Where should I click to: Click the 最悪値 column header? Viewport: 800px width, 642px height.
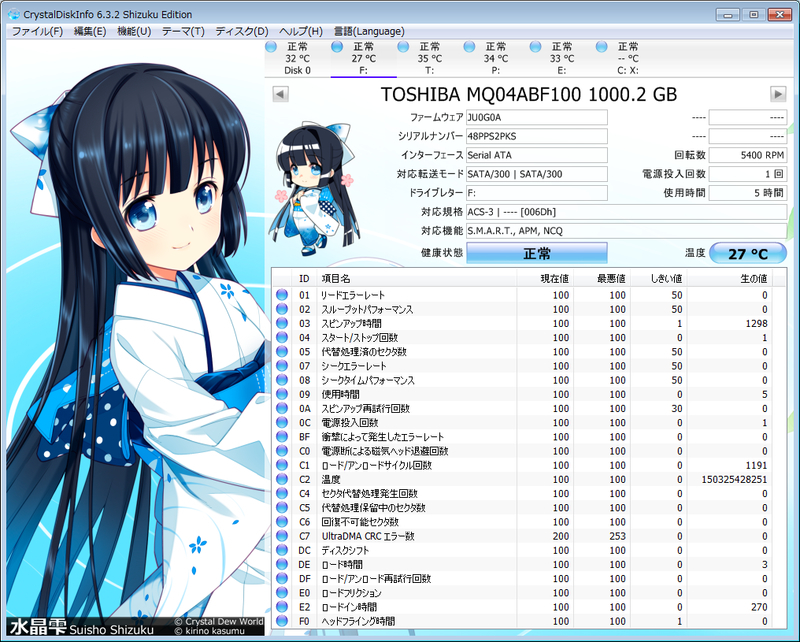click(x=602, y=279)
